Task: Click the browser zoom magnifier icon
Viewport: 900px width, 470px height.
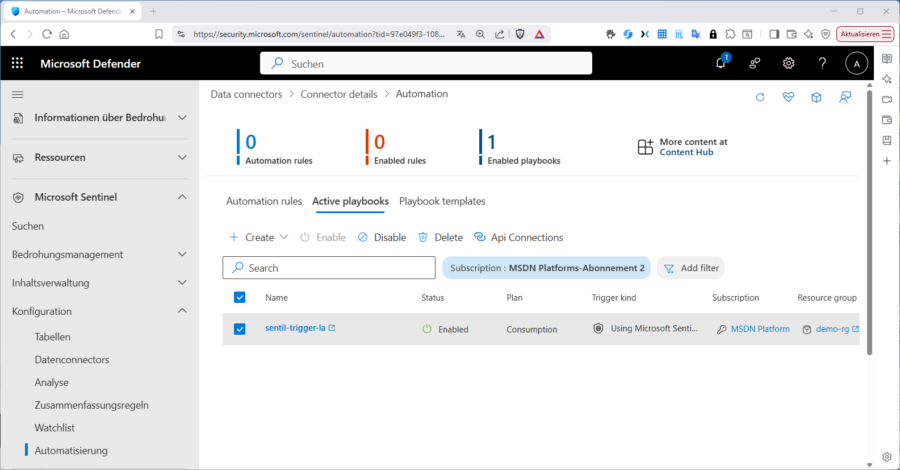Action: pyautogui.click(x=480, y=34)
